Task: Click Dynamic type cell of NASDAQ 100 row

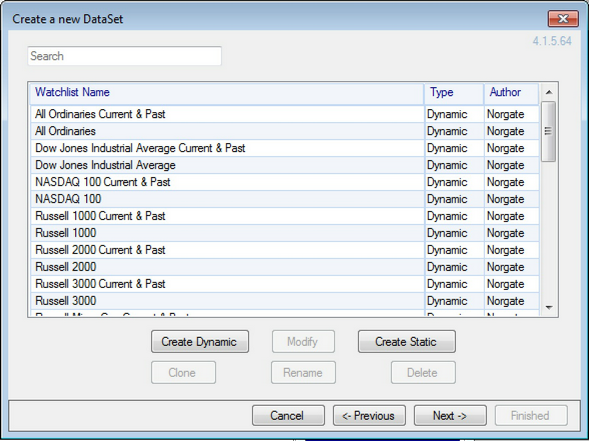Action: (454, 199)
